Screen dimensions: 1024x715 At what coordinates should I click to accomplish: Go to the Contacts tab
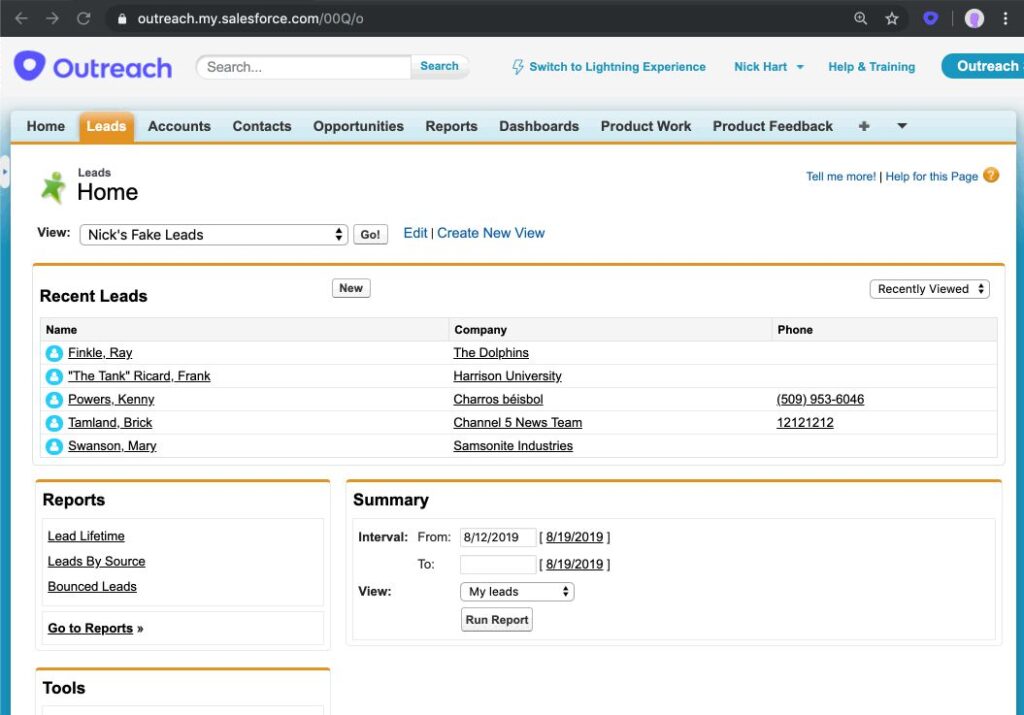pos(262,126)
